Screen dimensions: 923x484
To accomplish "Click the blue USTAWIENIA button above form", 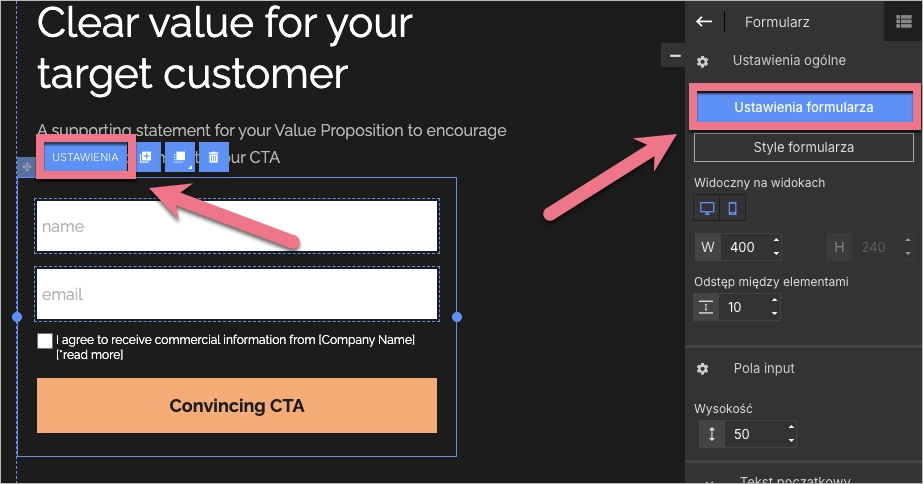I will click(x=85, y=157).
